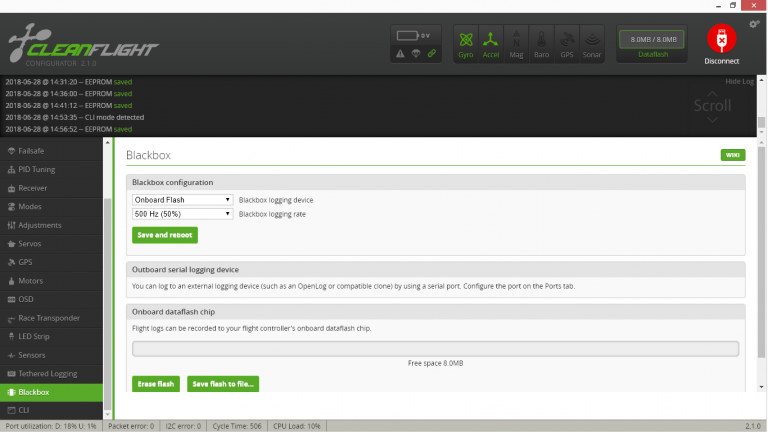Screen dimensions: 768x432
Task: Click the Save and reboot button
Action: [x=165, y=235]
